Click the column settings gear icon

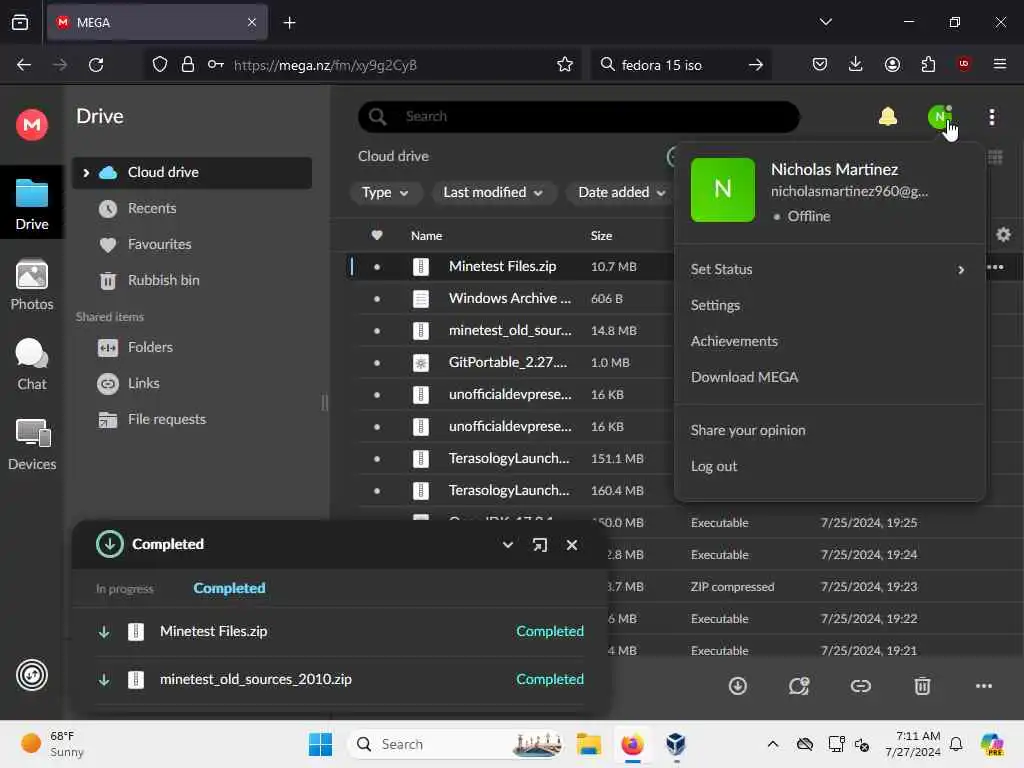click(x=1003, y=234)
